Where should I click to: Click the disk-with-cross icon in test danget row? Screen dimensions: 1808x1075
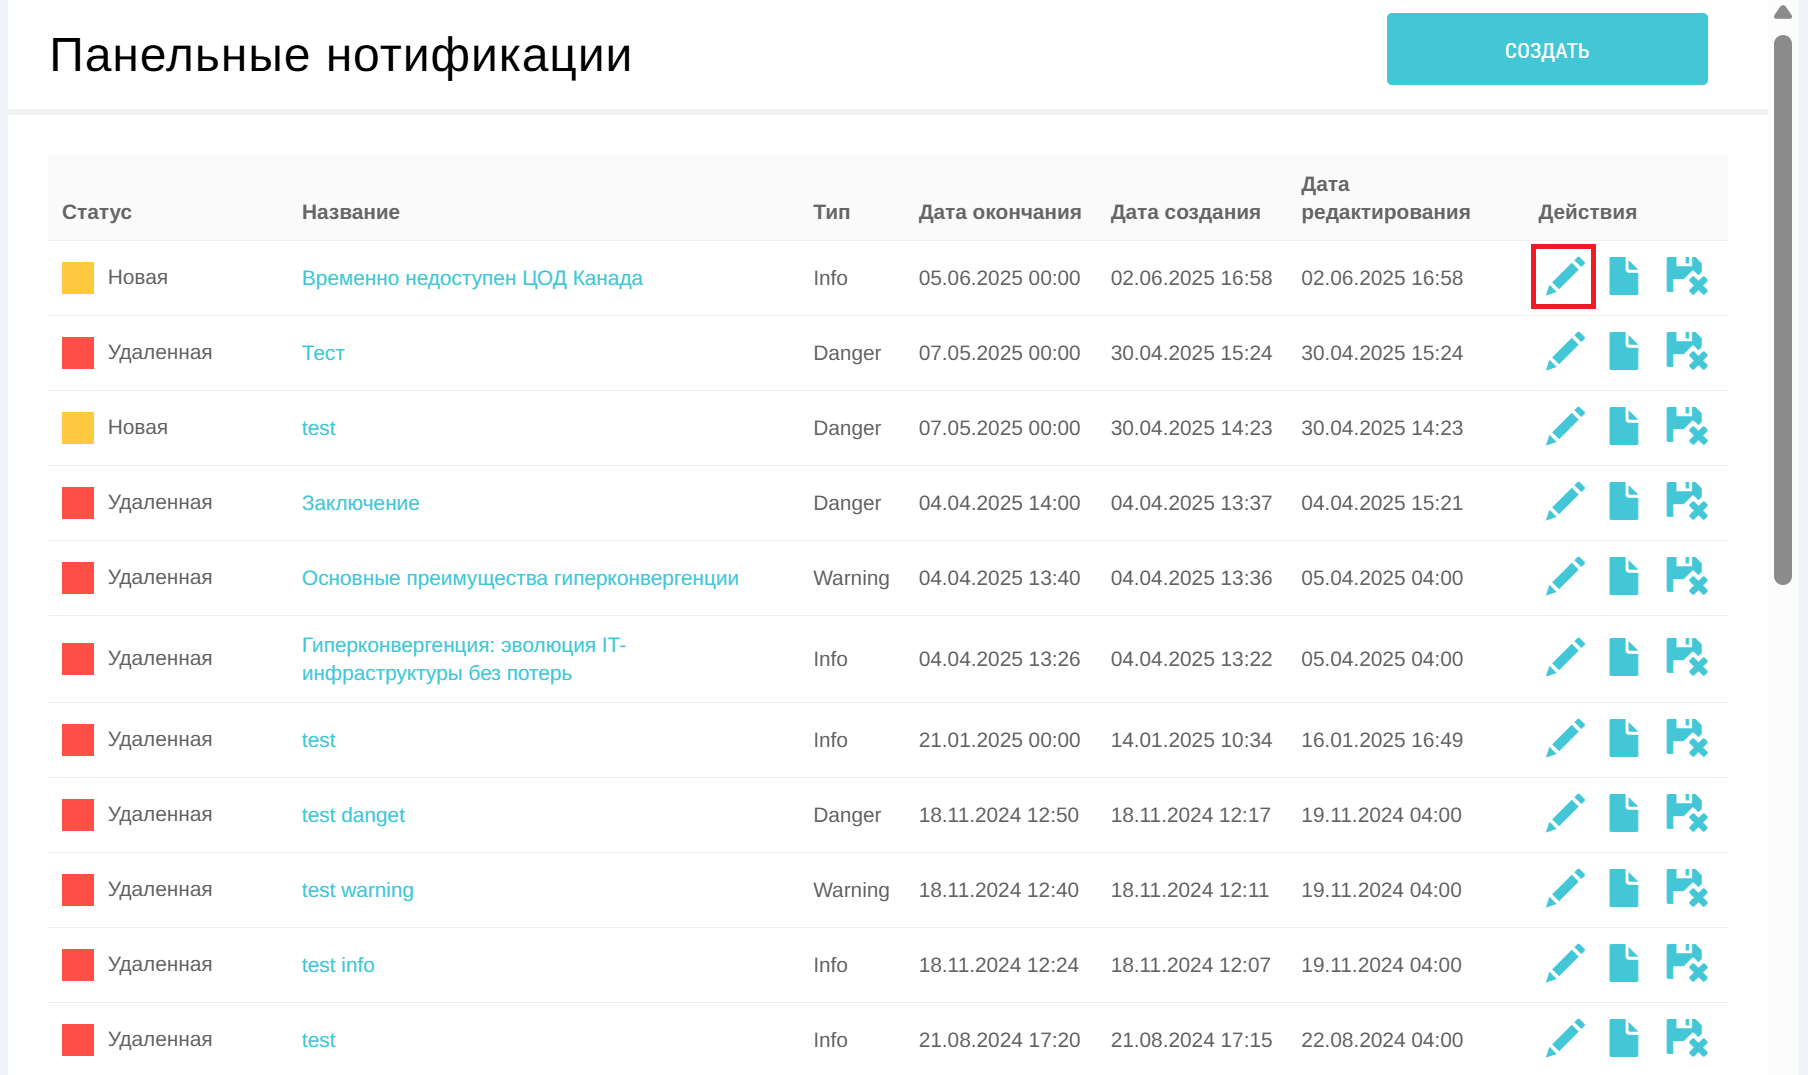coord(1687,813)
